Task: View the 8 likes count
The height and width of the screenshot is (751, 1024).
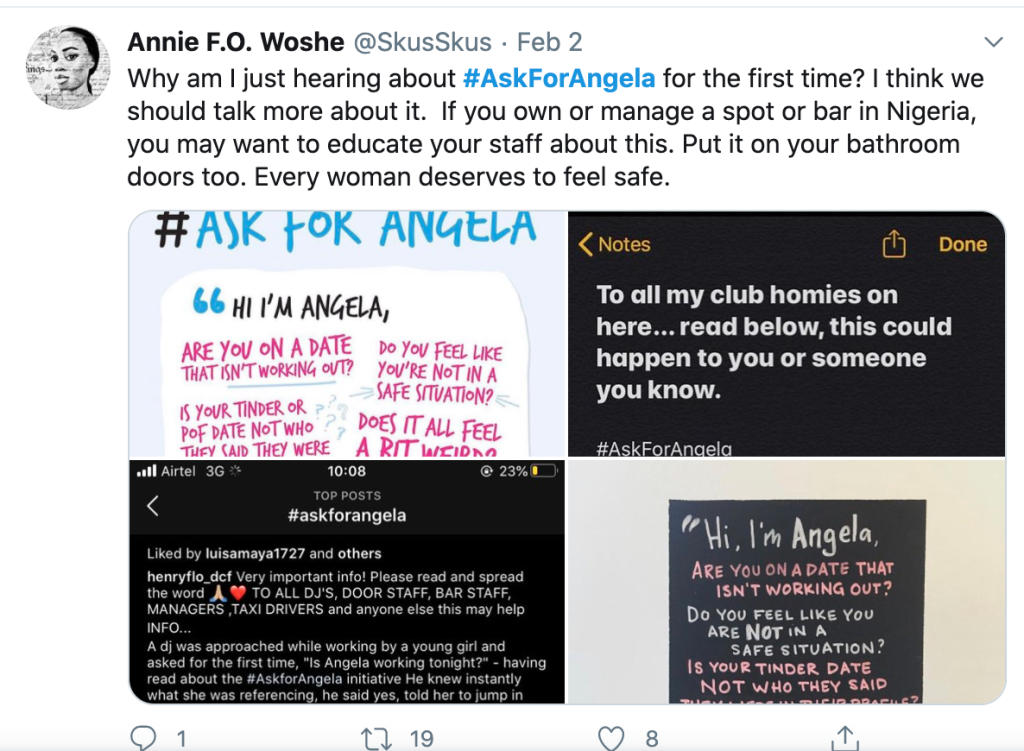Action: point(652,739)
